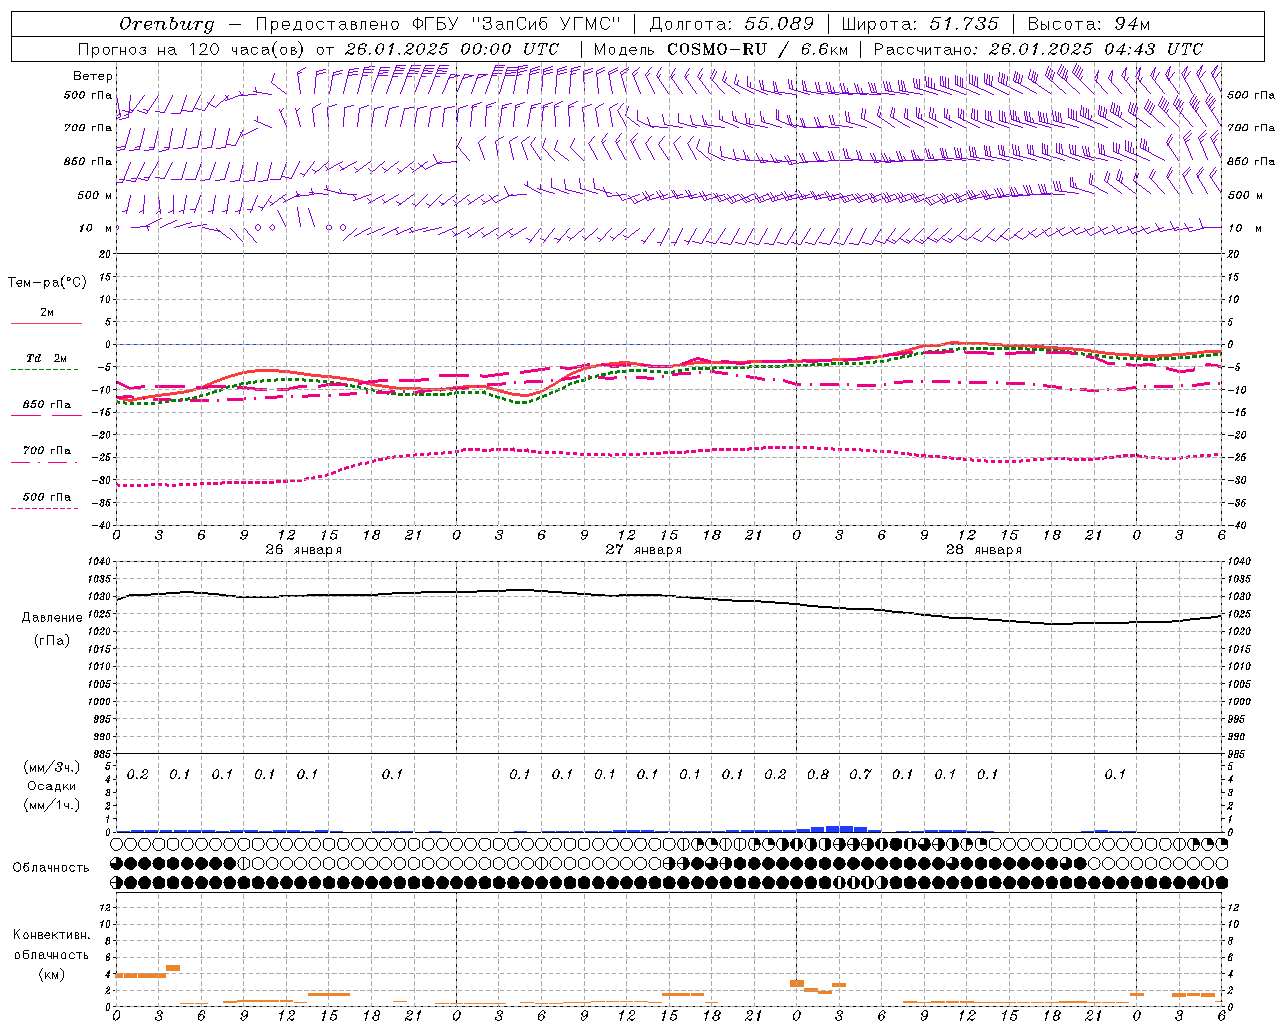
Task: Select the Тем-ра(°C) temperature panel label
Action: 47,283
